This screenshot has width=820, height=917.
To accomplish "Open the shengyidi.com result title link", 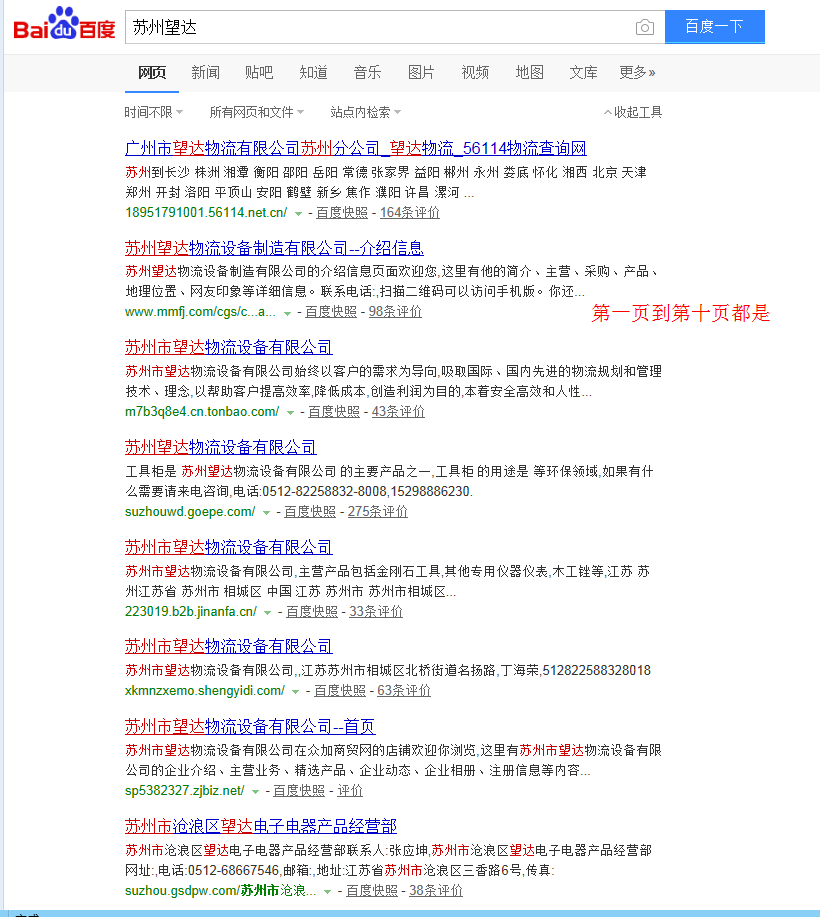I will (x=229, y=647).
